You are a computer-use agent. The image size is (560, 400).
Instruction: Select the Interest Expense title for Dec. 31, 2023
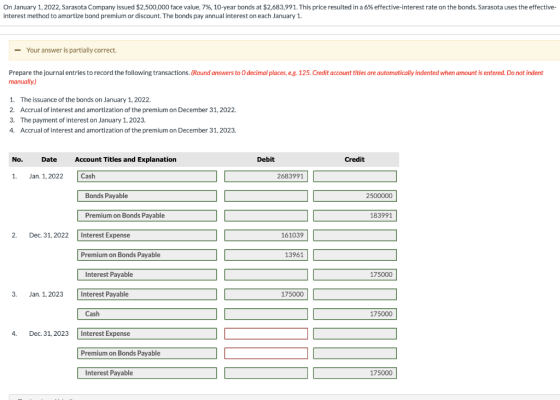147,334
